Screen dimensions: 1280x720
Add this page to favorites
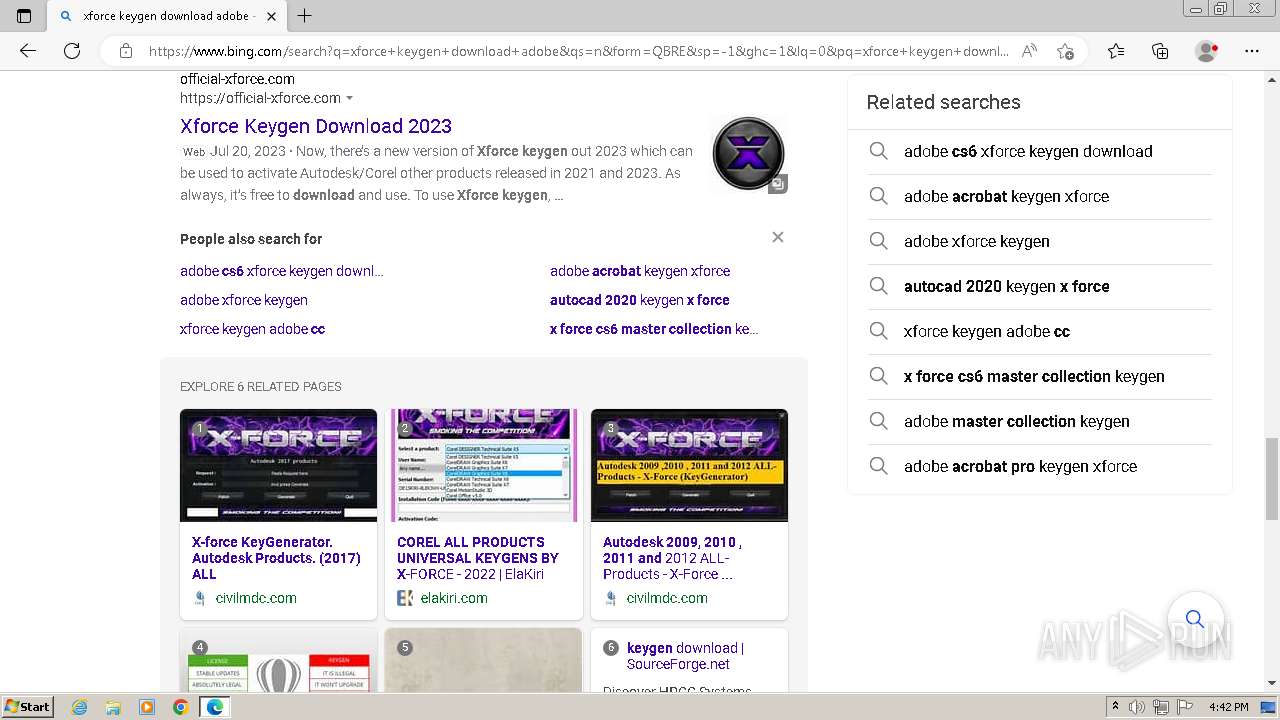(1065, 51)
